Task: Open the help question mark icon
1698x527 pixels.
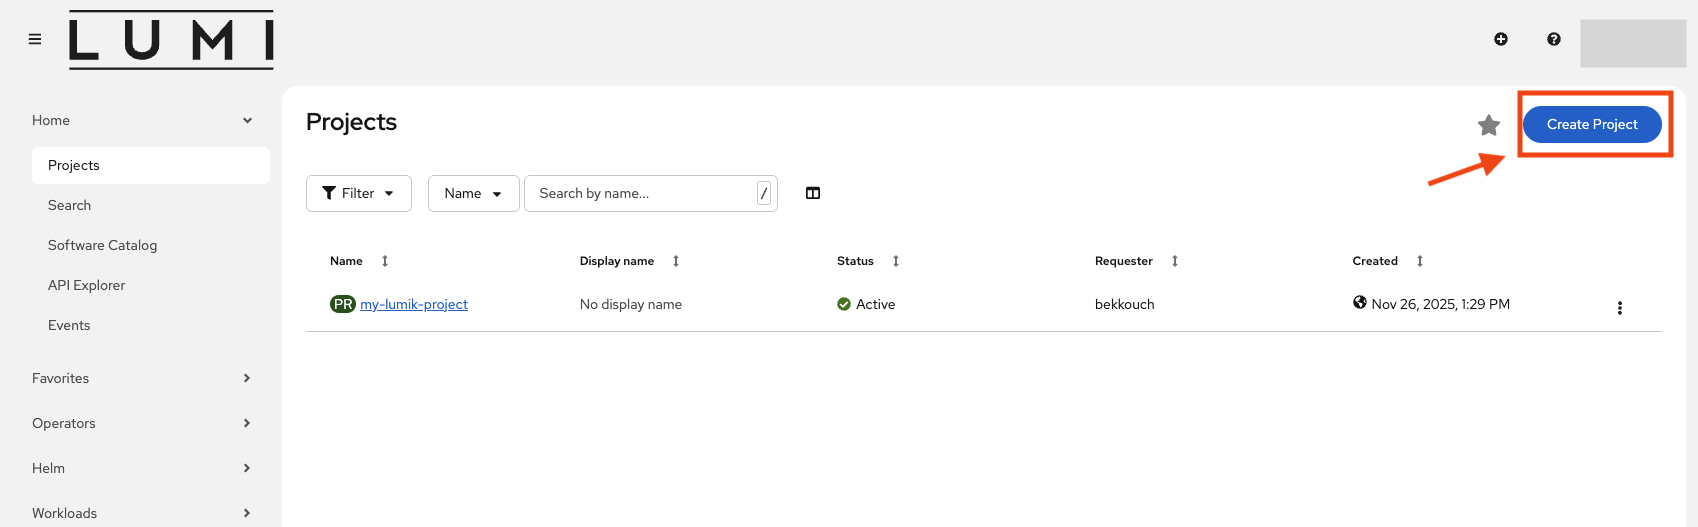Action: [1553, 39]
